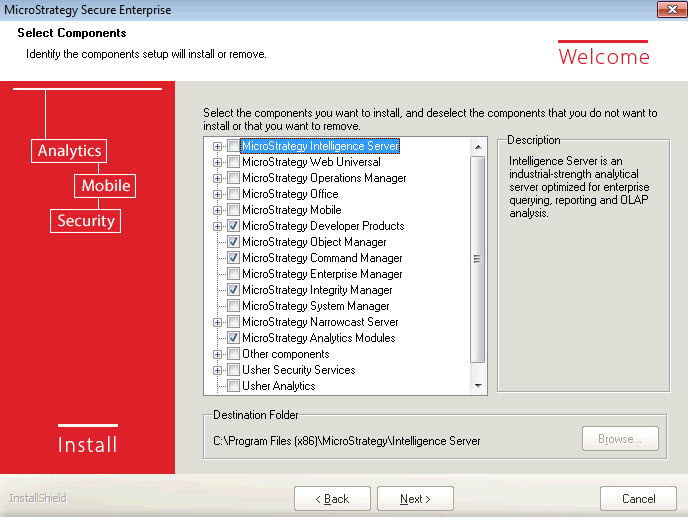The image size is (688, 517).
Task: Select MicroStrategy Developer Products label
Action: [323, 226]
